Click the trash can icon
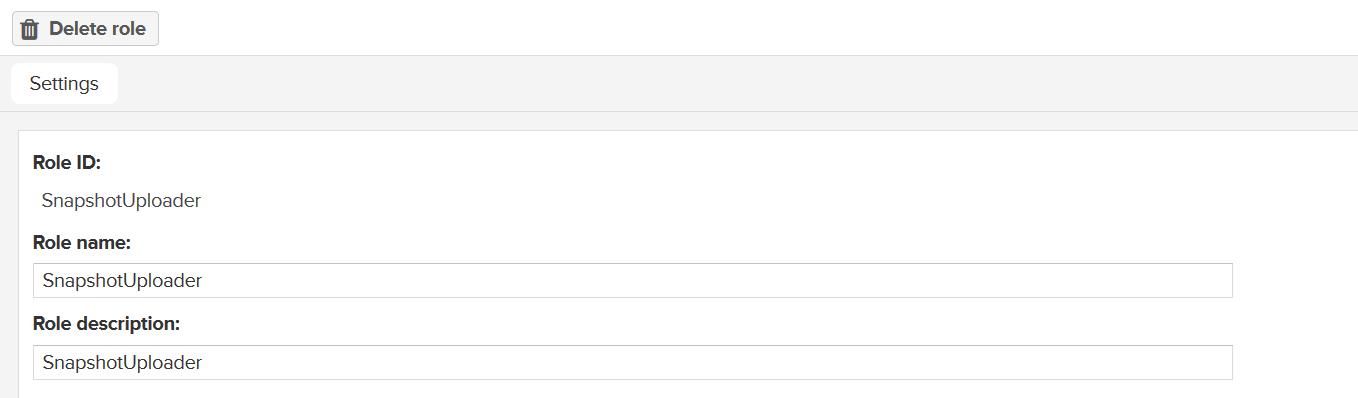 click(x=30, y=29)
